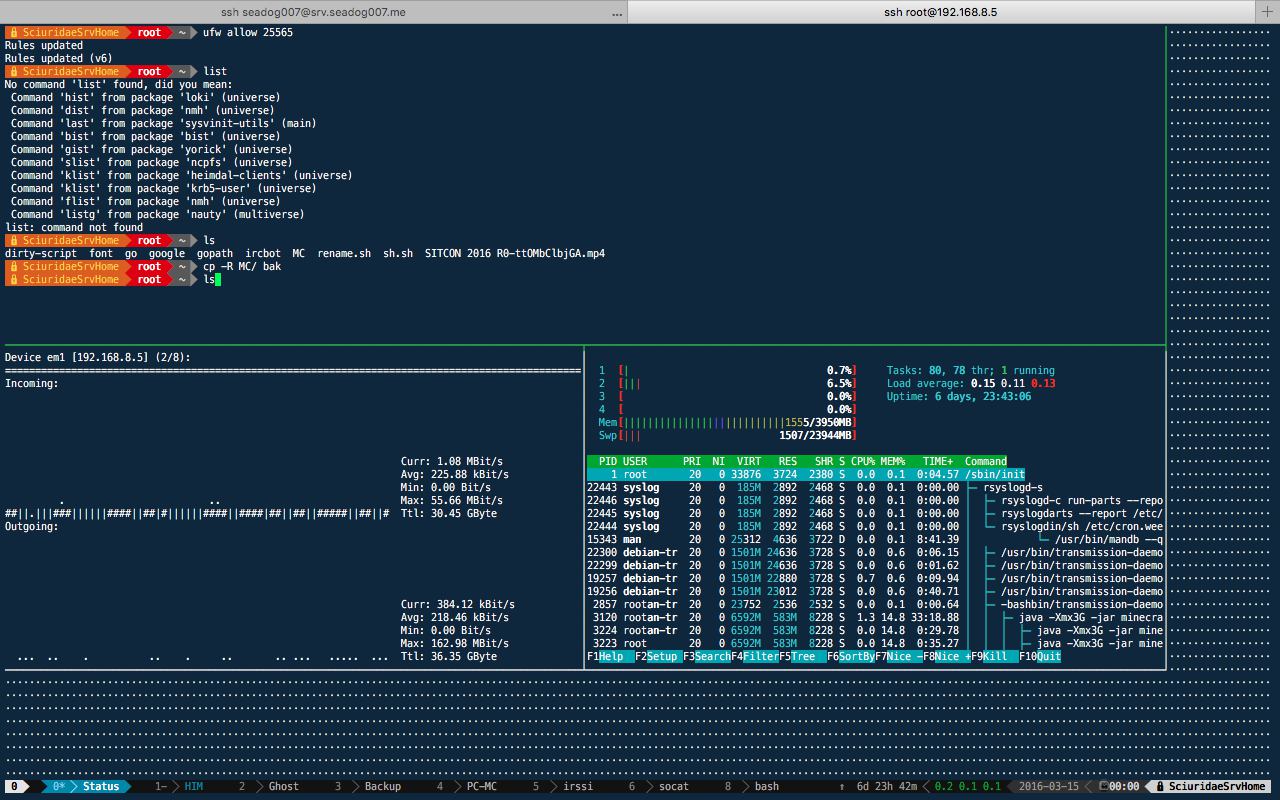Screen dimensions: 1280x800
Task: Open tmux window Backup
Action: click(368, 787)
